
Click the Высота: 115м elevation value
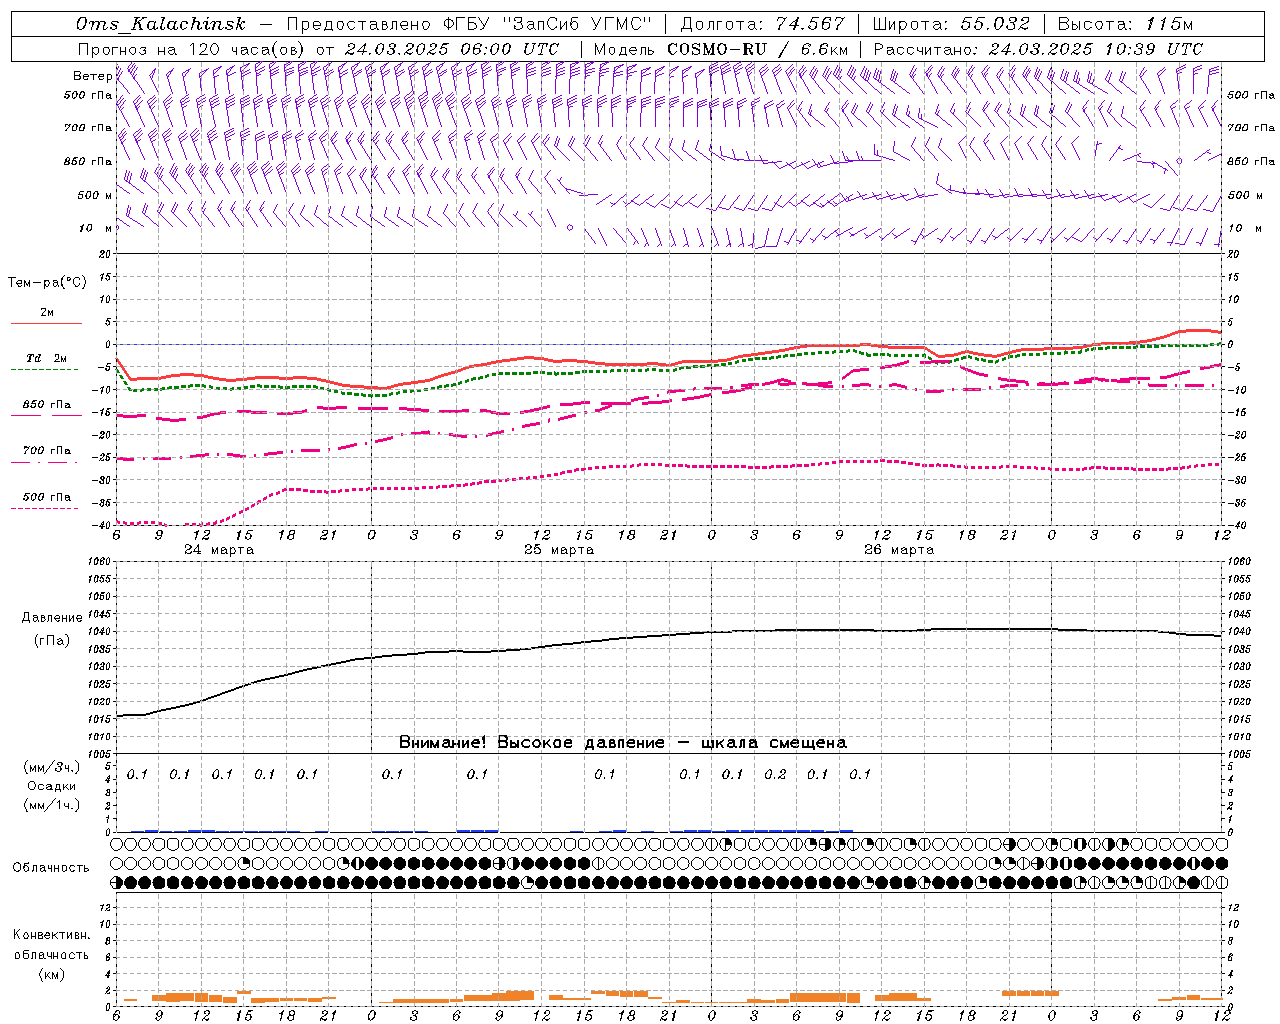pyautogui.click(x=1125, y=24)
